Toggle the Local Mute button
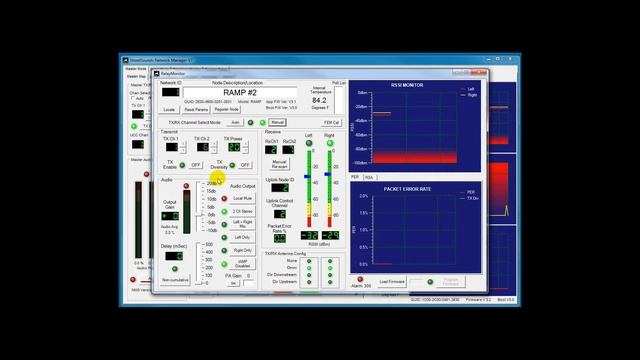 tap(242, 198)
